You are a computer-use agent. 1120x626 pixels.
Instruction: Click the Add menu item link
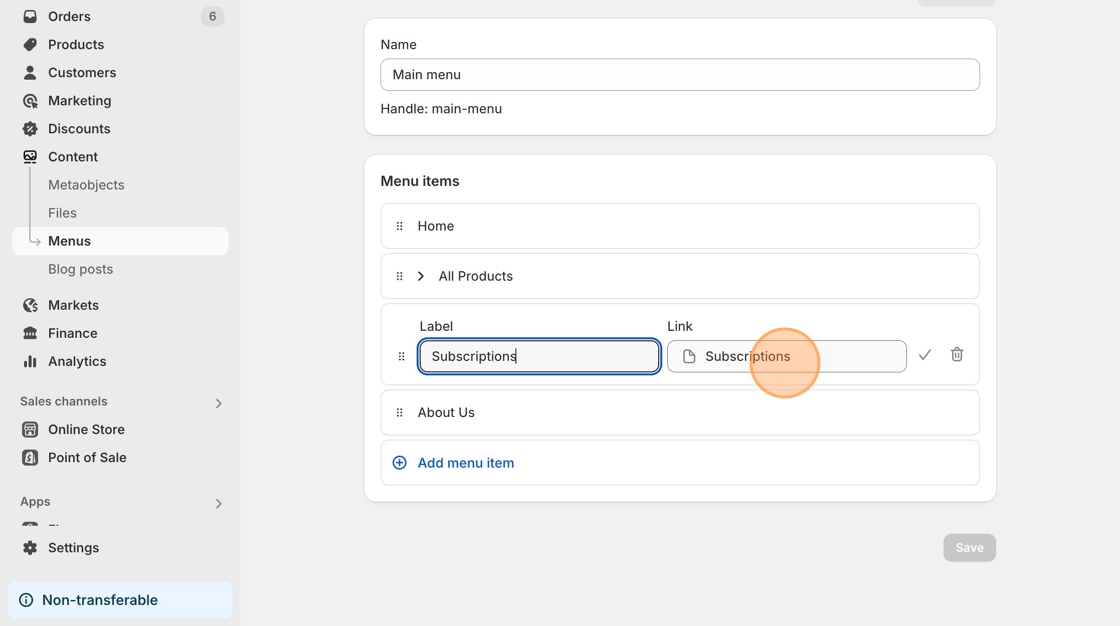(465, 463)
